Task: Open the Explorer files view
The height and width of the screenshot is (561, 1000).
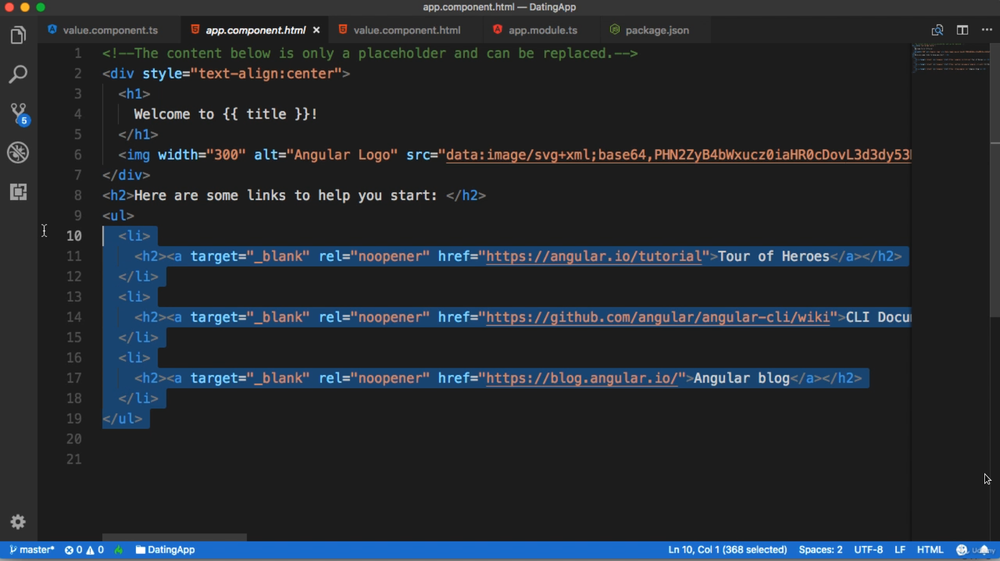Action: pos(18,35)
